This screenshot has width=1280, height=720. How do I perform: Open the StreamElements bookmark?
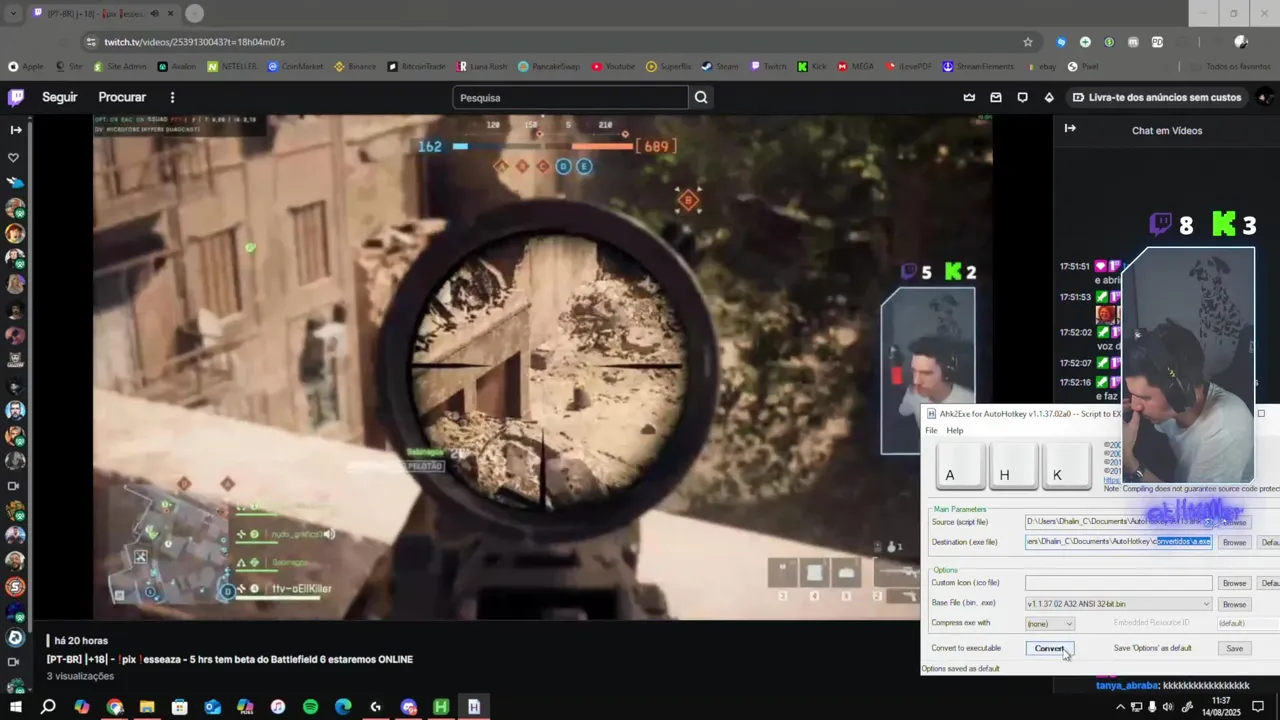[x=980, y=66]
